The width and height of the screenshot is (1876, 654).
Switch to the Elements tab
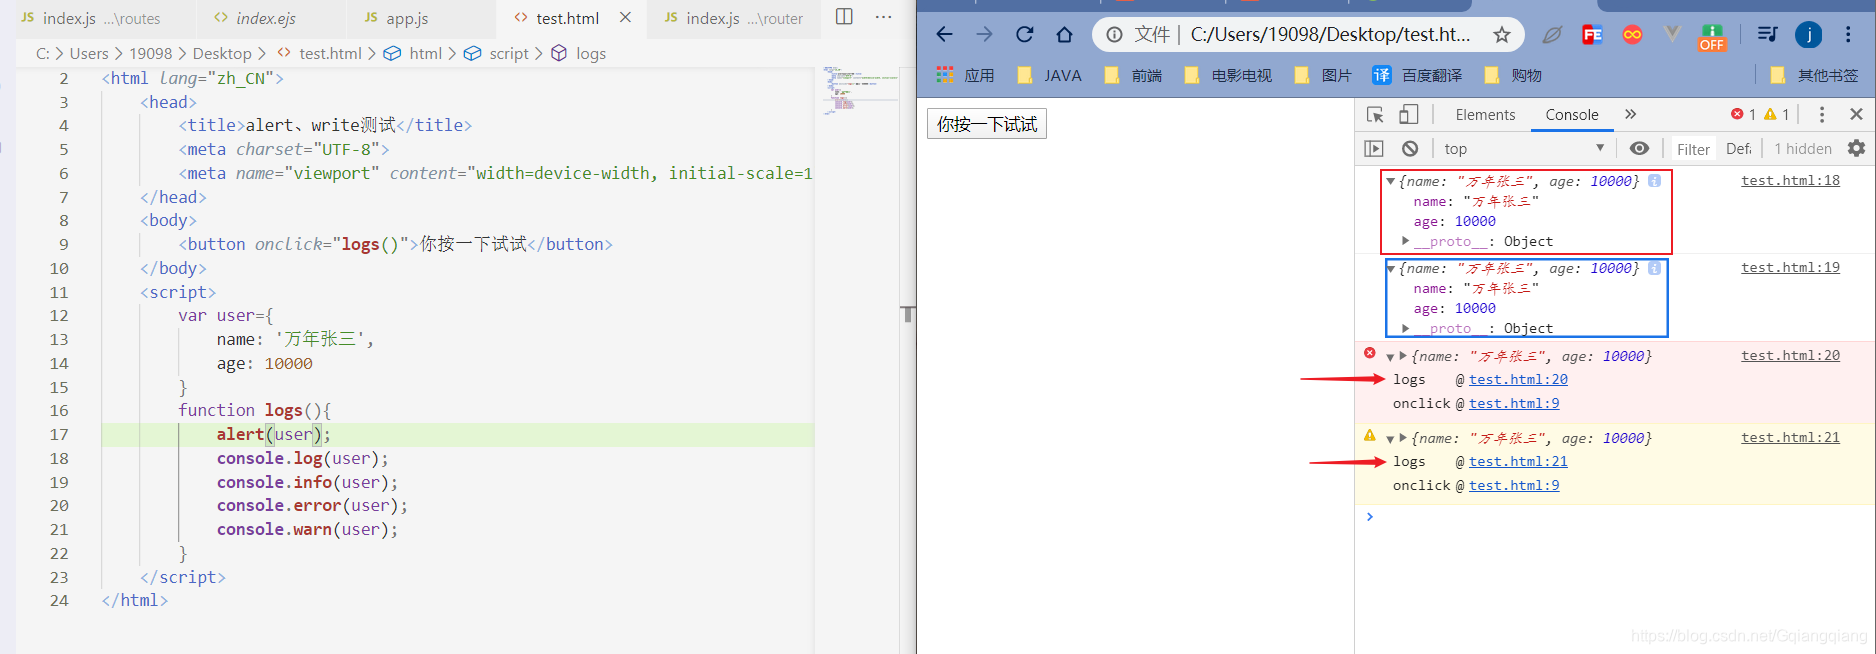[1485, 114]
